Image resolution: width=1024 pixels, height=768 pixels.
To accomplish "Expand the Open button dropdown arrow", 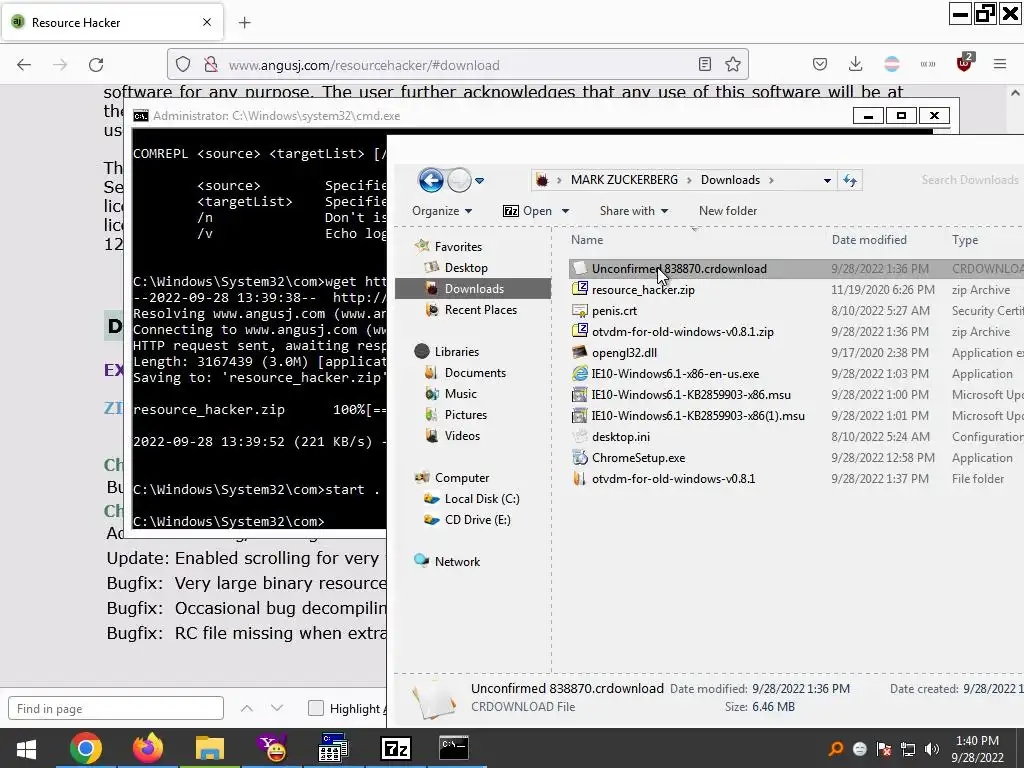I will (x=566, y=211).
